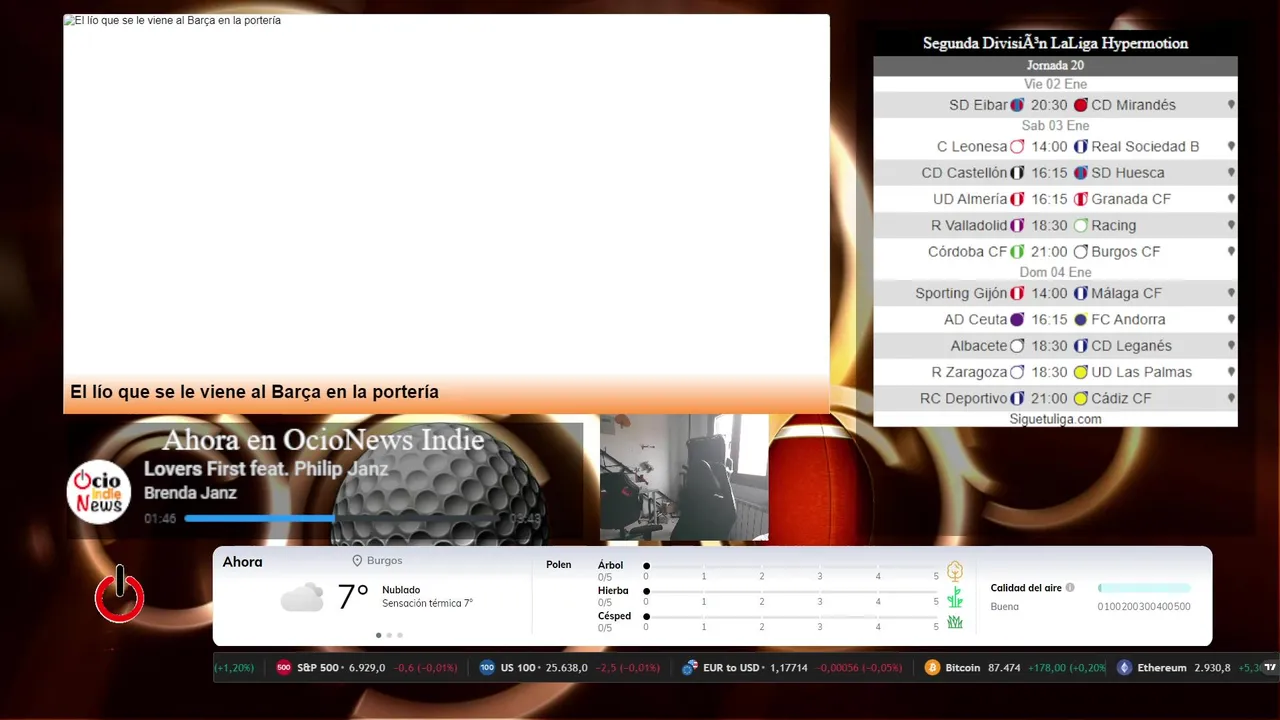Image resolution: width=1280 pixels, height=720 pixels.
Task: Click the 'C Leonesa' team name
Action: point(972,146)
